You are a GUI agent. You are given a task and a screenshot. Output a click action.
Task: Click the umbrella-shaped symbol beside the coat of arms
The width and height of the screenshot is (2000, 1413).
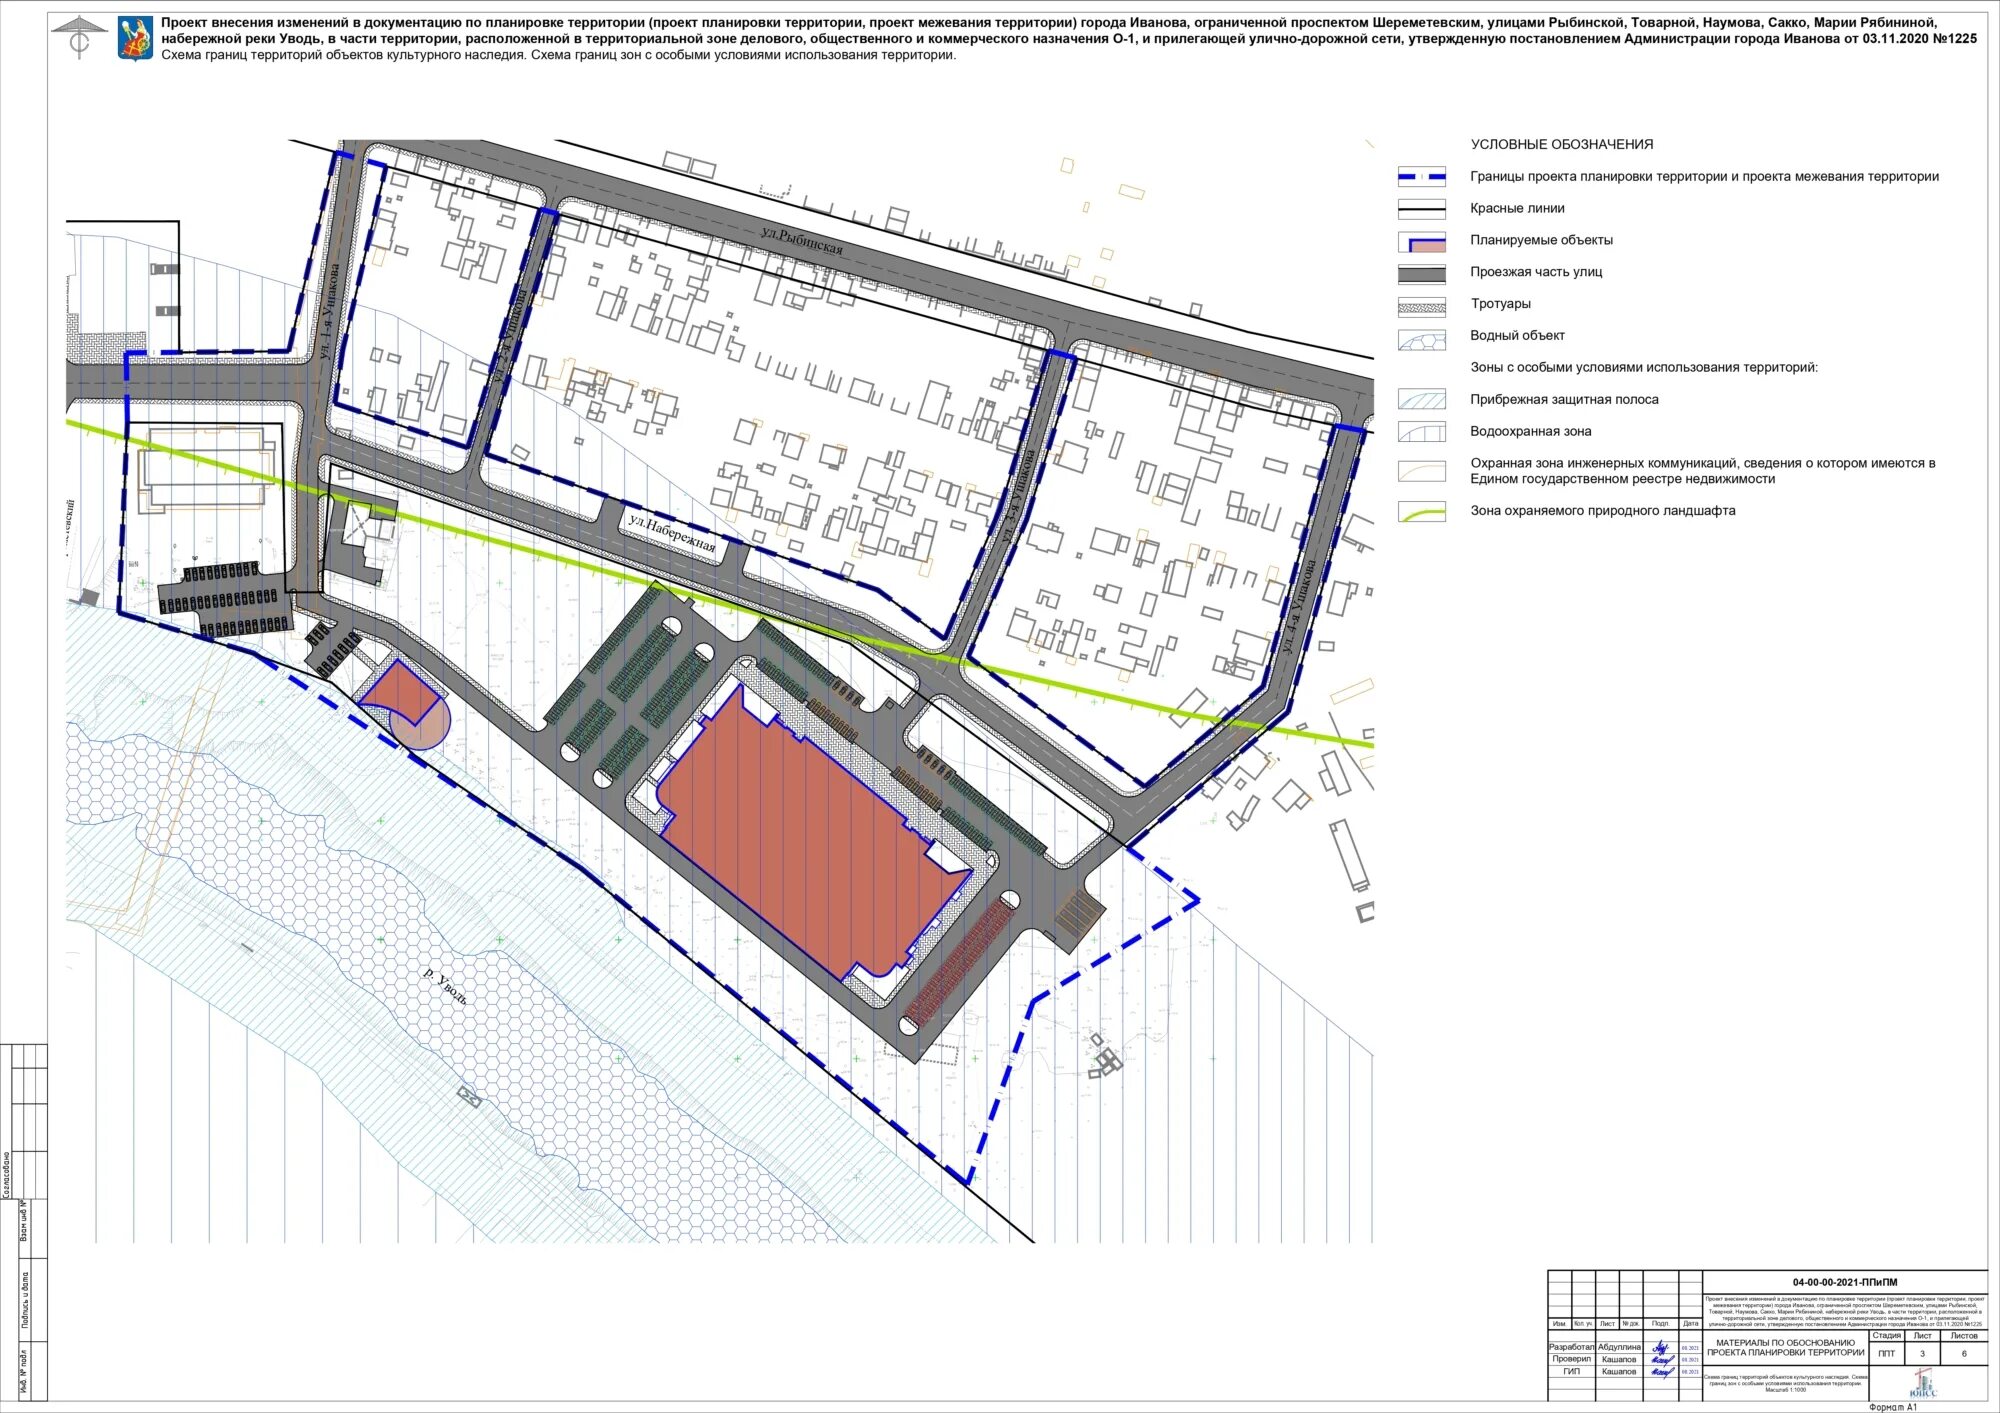(x=79, y=38)
